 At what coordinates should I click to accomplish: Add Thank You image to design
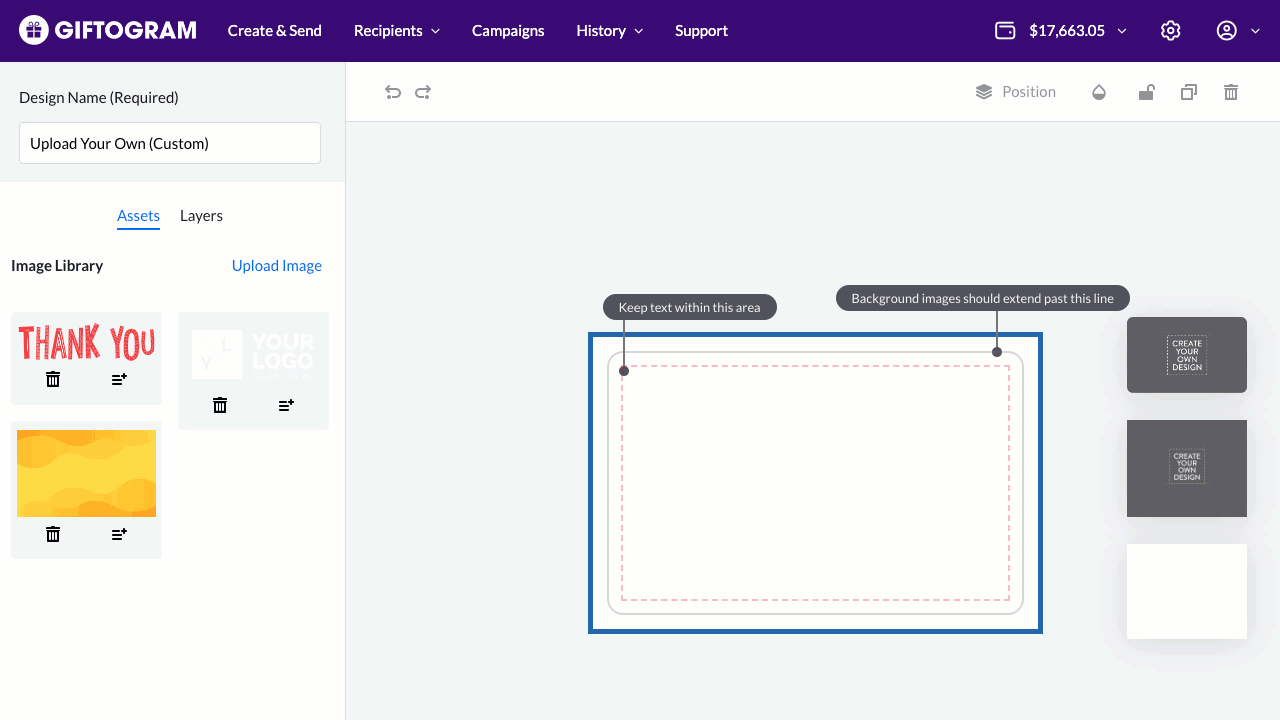click(119, 379)
